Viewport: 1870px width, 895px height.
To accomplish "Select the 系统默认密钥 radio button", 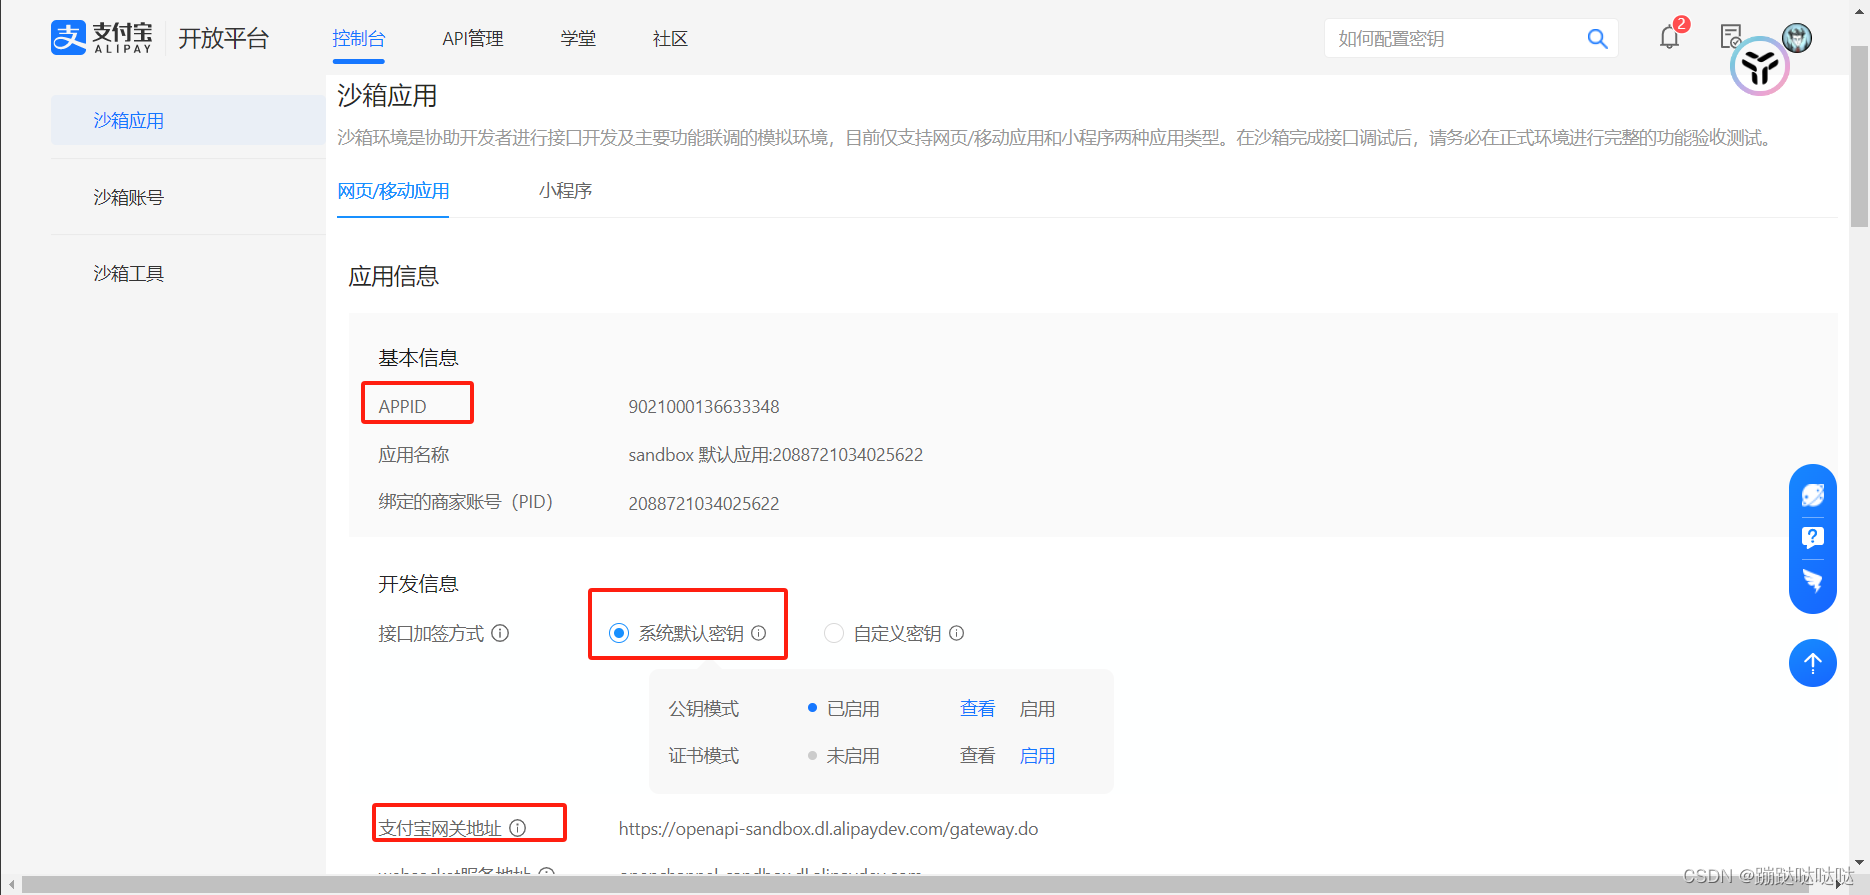I will pos(619,633).
